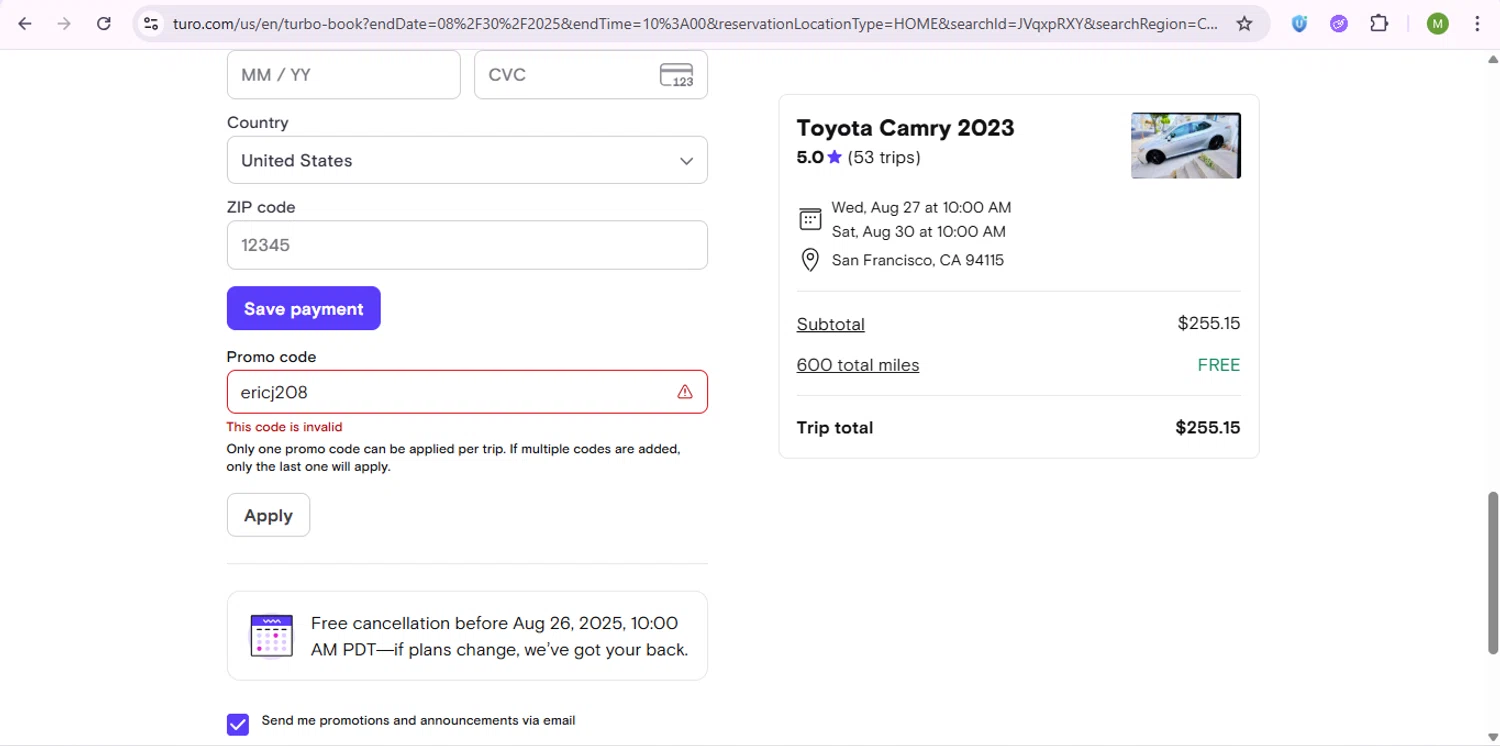
Task: Open the Subtotal breakdown link
Action: pyautogui.click(x=831, y=324)
